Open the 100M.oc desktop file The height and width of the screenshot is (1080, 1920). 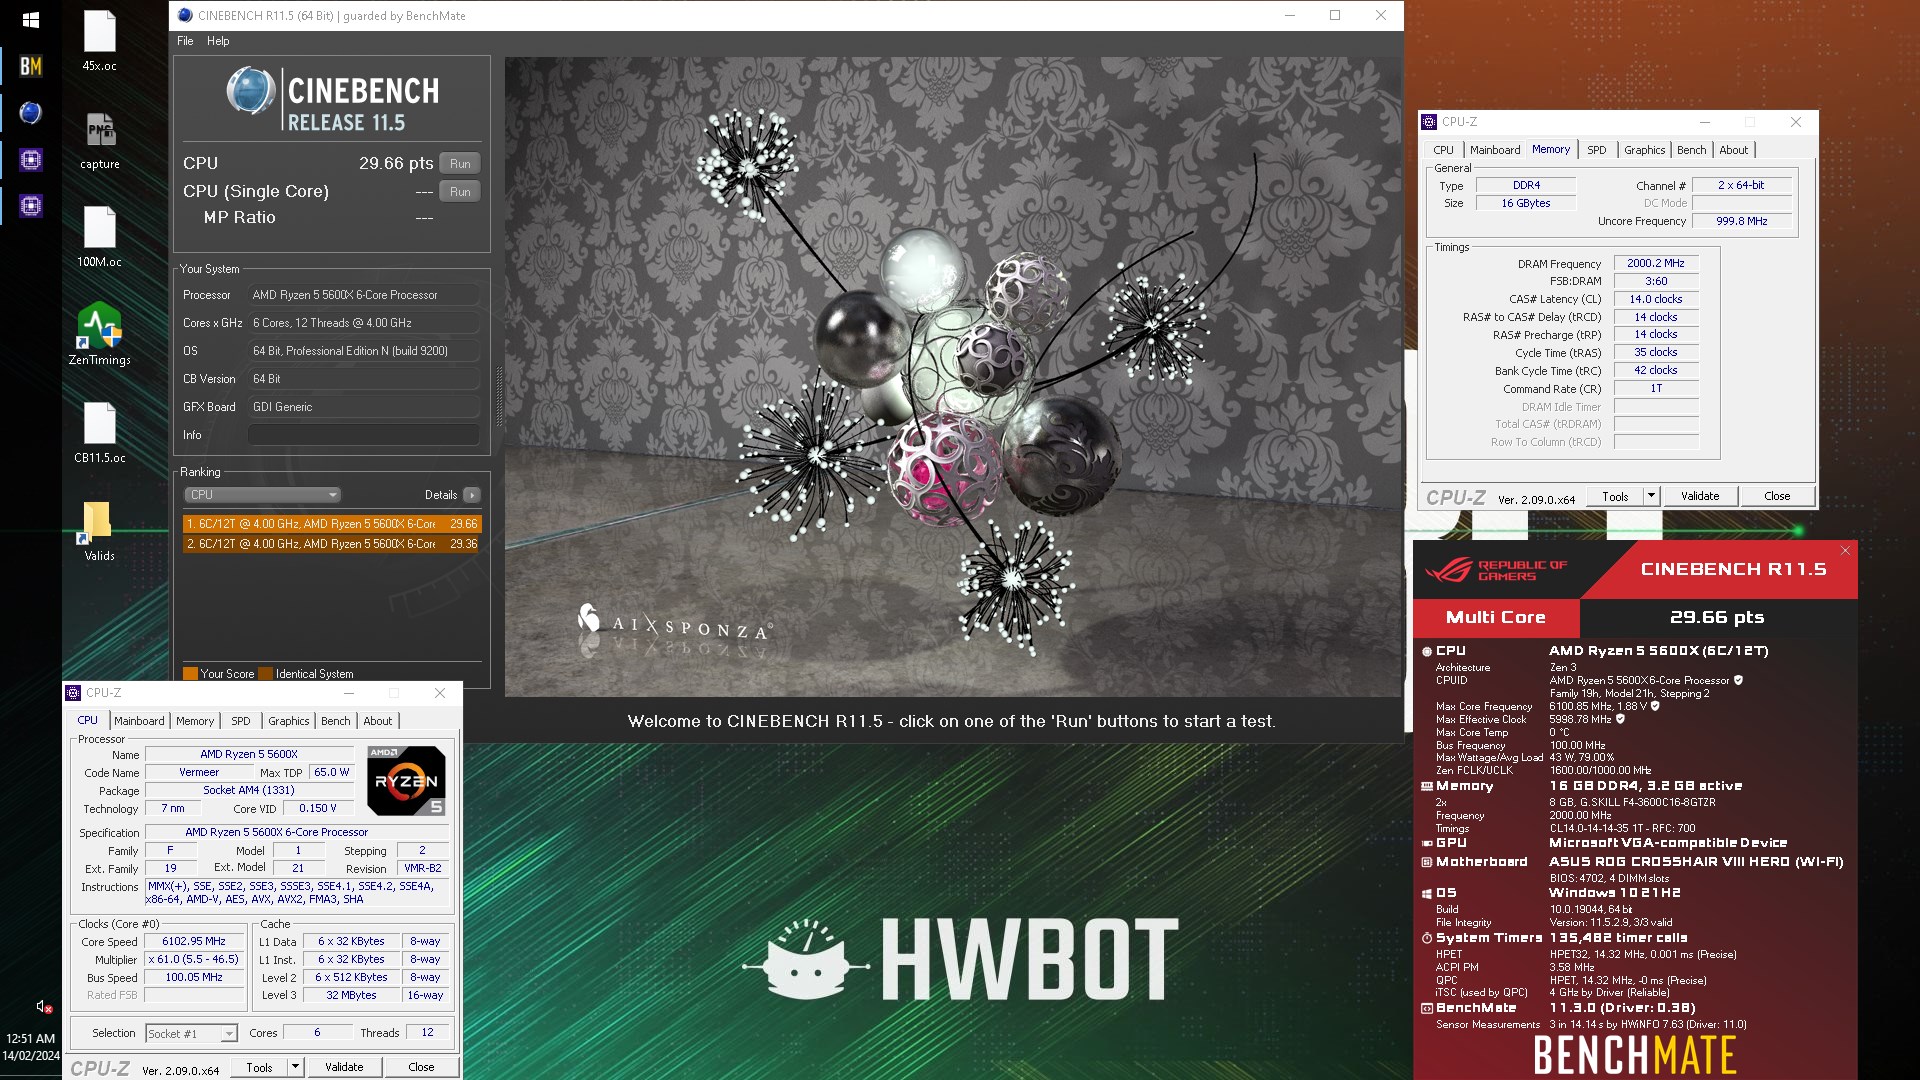[99, 238]
